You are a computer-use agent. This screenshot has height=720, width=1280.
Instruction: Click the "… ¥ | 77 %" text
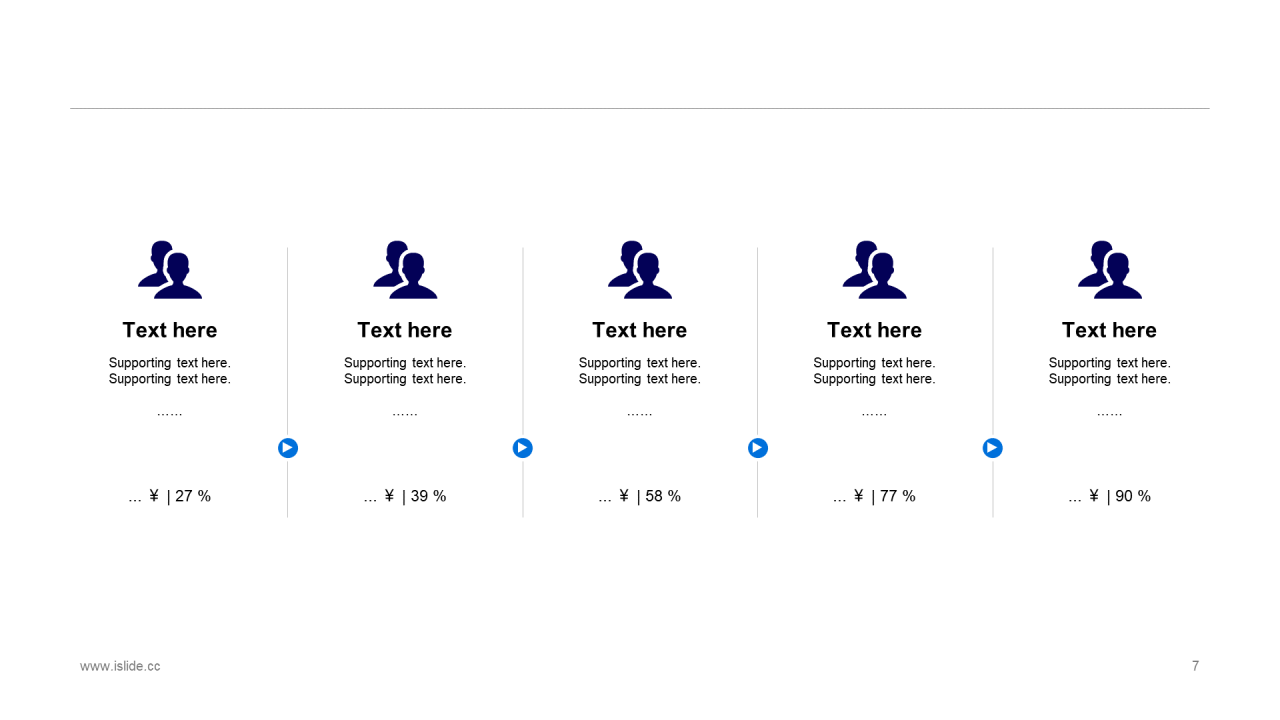(875, 496)
